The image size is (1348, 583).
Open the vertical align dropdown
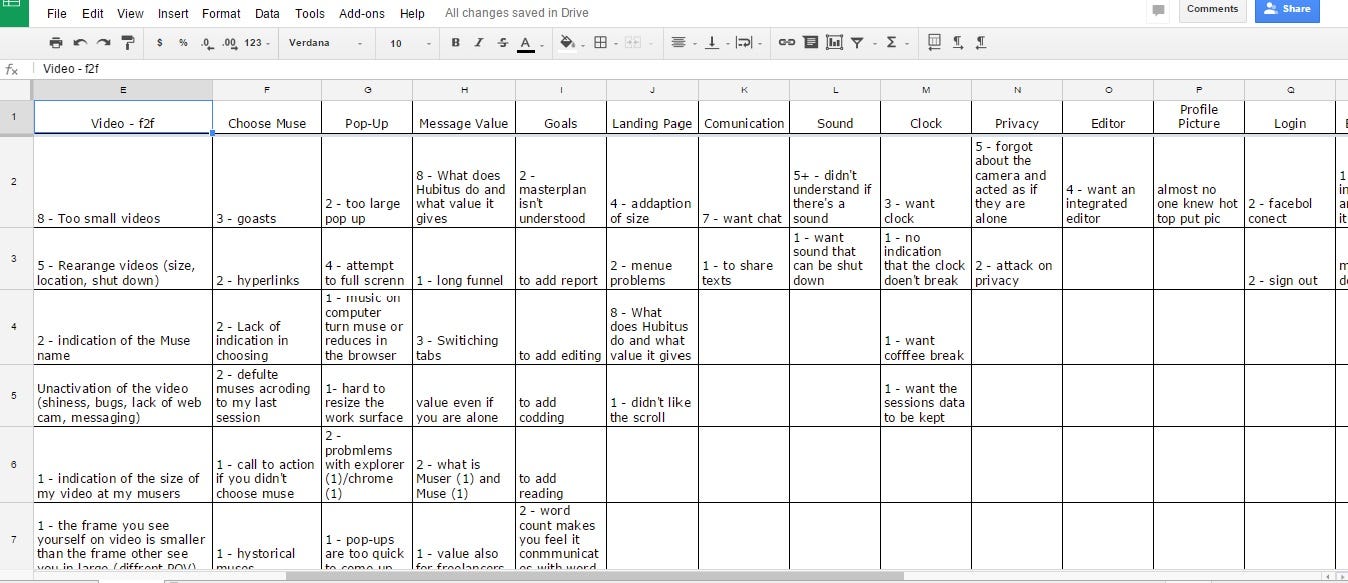(x=716, y=43)
